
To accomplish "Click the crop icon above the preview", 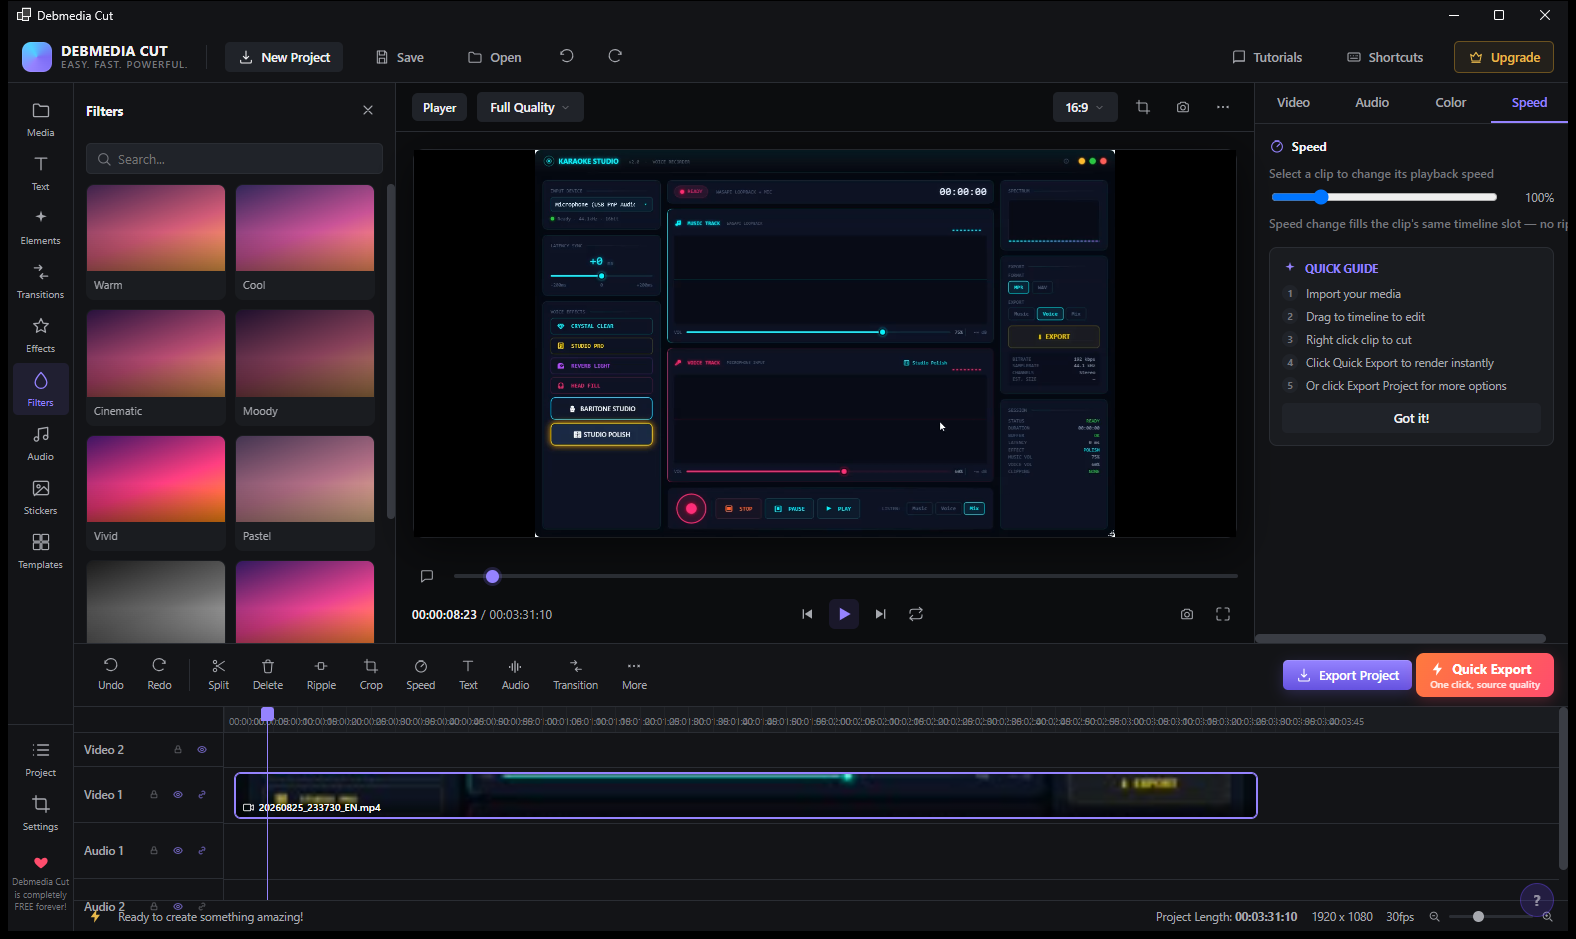I will point(1143,107).
